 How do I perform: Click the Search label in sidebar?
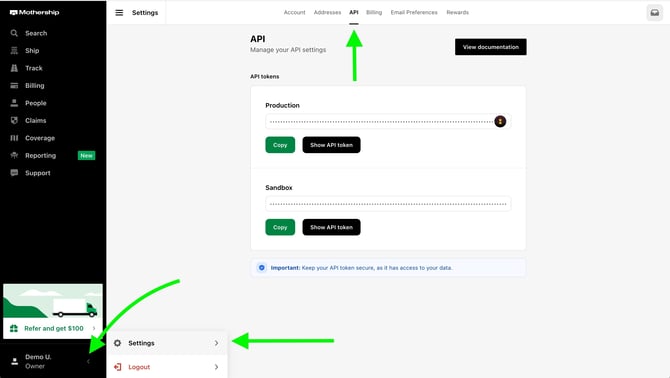click(x=36, y=33)
